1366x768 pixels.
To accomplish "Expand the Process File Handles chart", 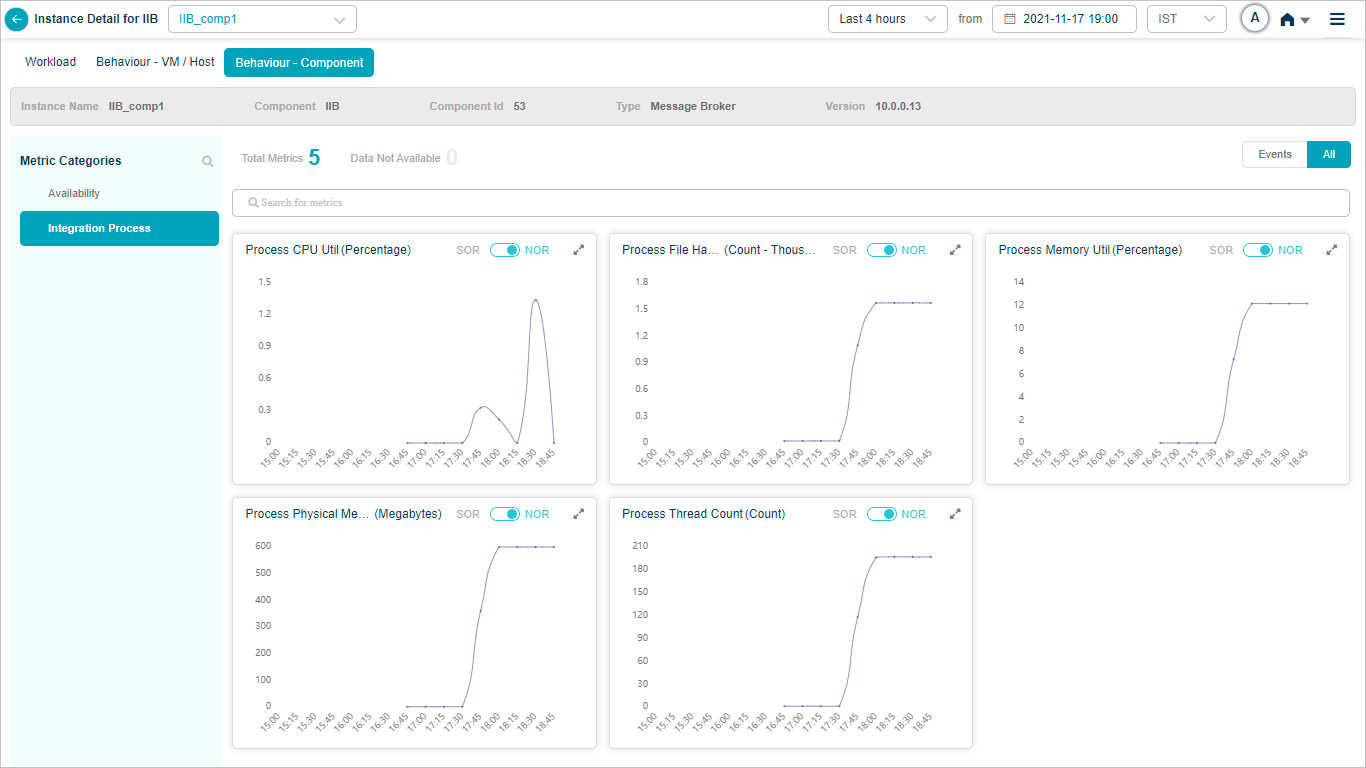I will 955,250.
